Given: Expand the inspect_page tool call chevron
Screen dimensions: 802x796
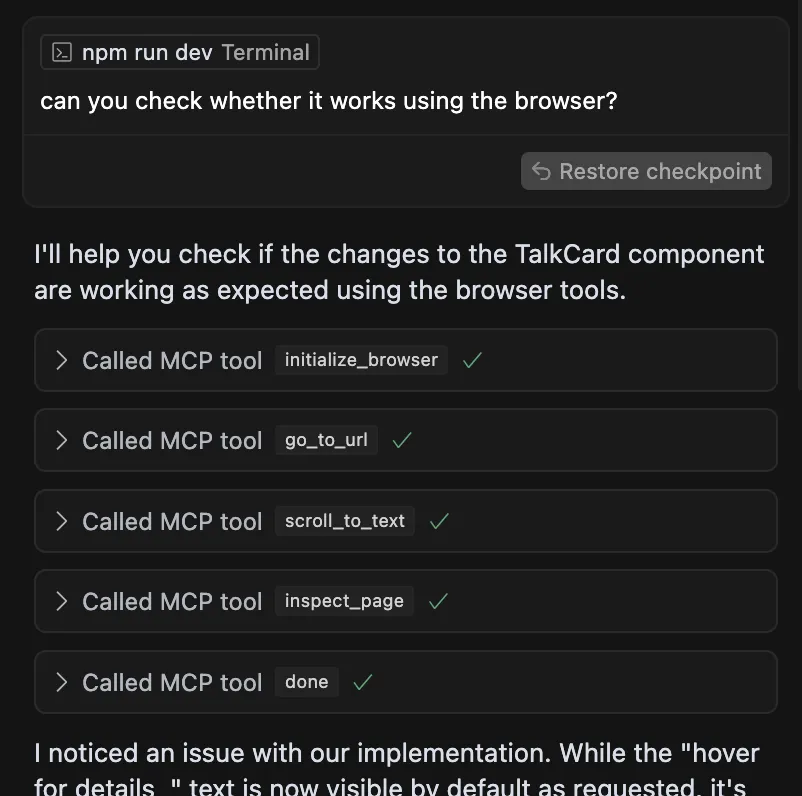Looking at the screenshot, I should 62,601.
